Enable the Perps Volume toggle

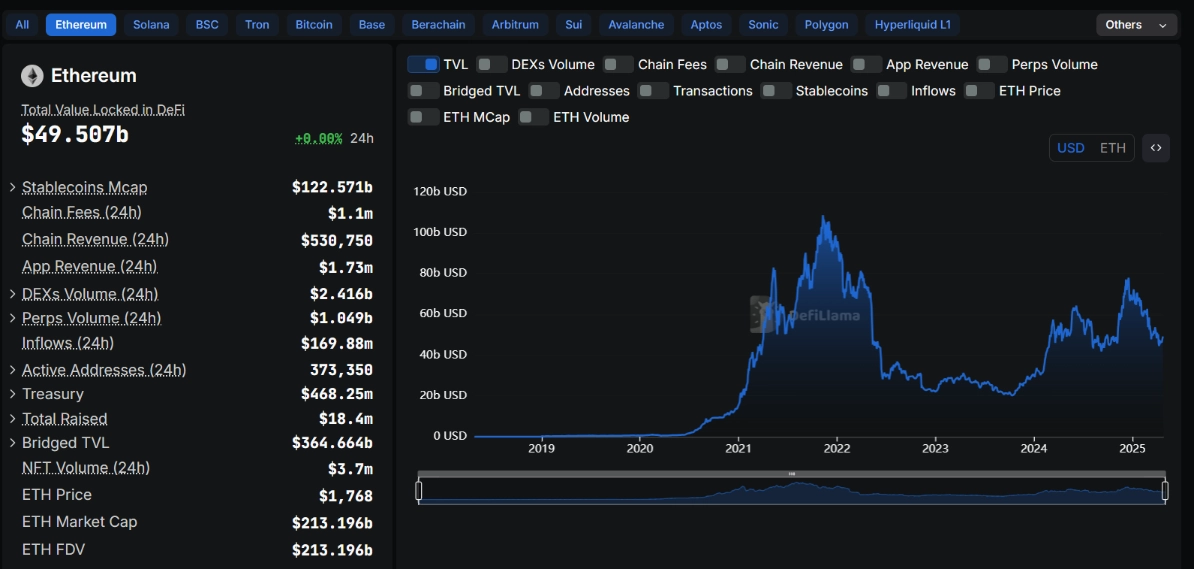coord(992,65)
